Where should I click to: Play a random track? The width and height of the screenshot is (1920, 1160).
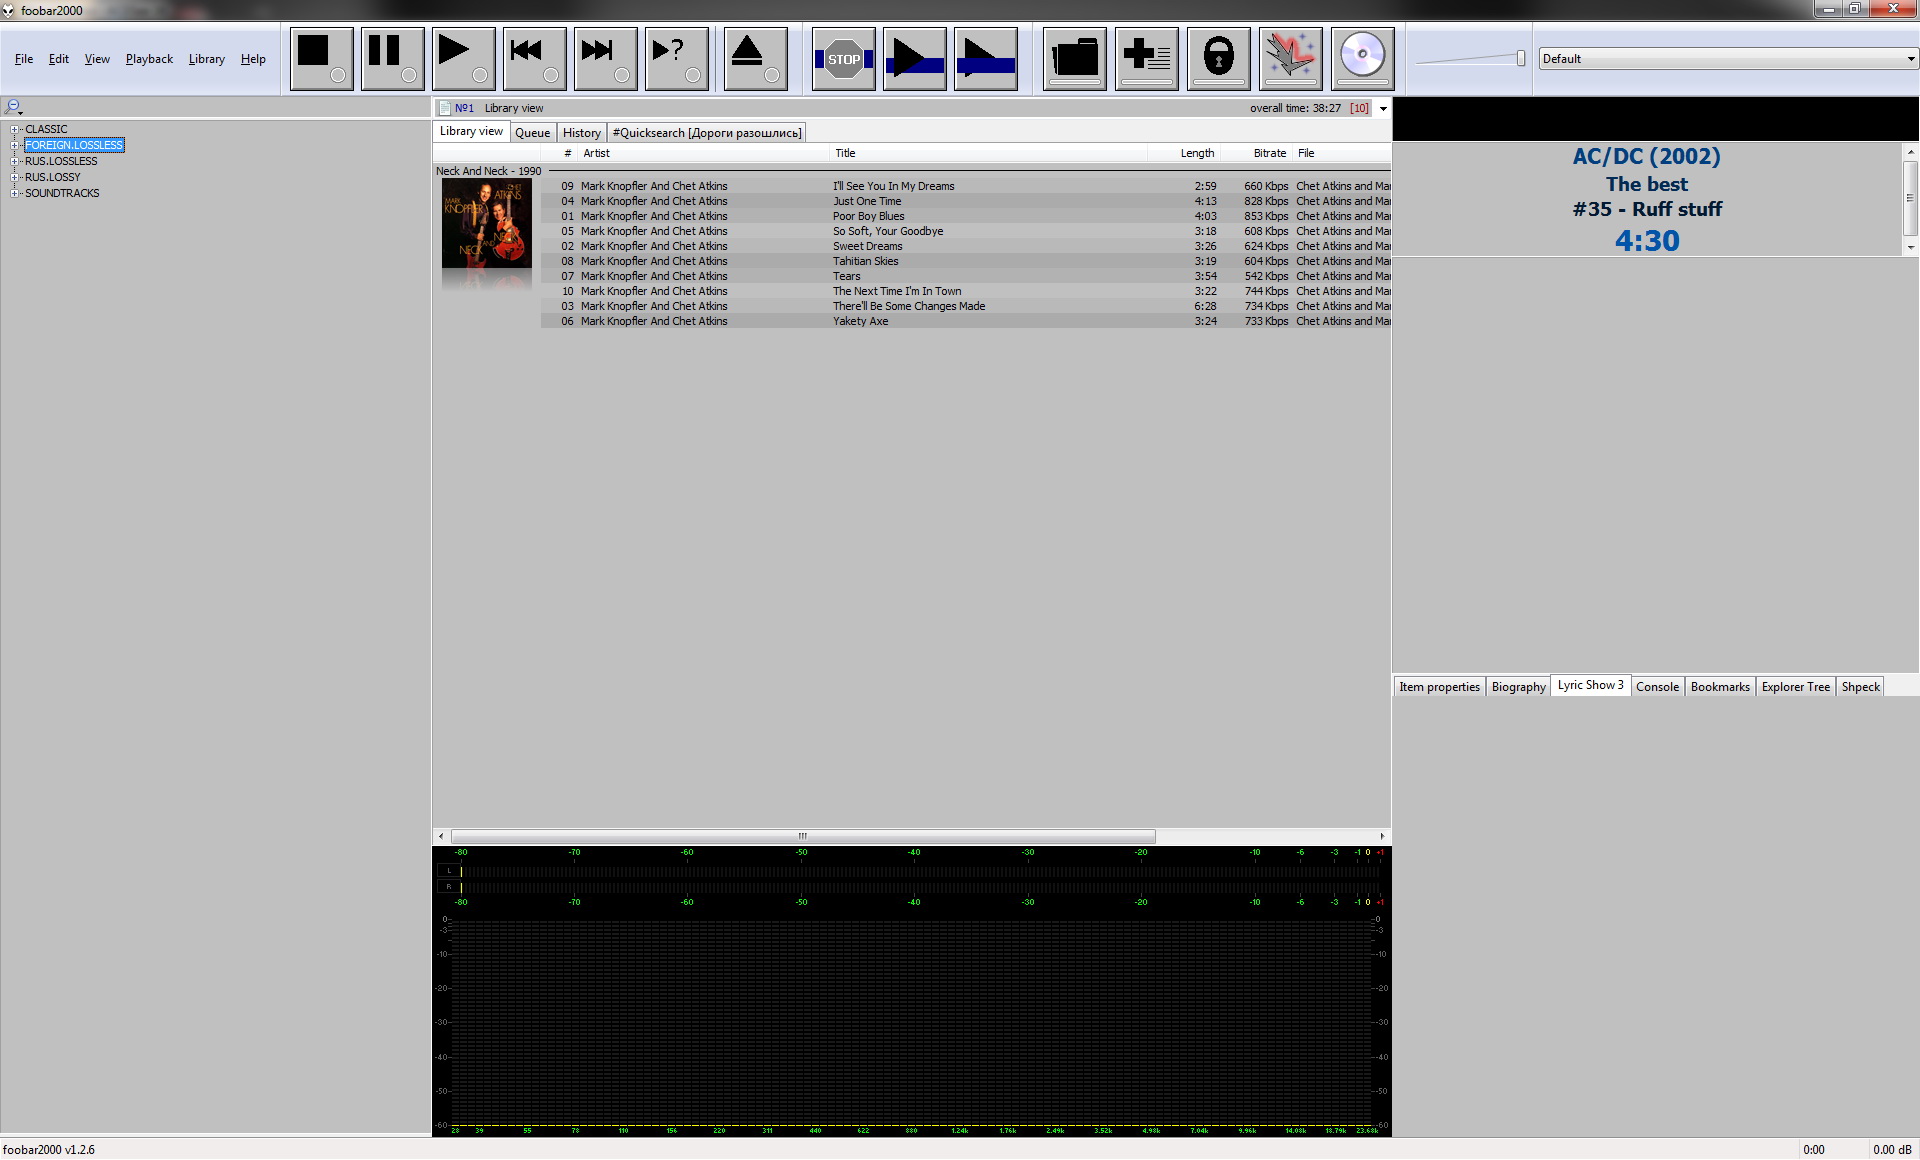point(676,58)
